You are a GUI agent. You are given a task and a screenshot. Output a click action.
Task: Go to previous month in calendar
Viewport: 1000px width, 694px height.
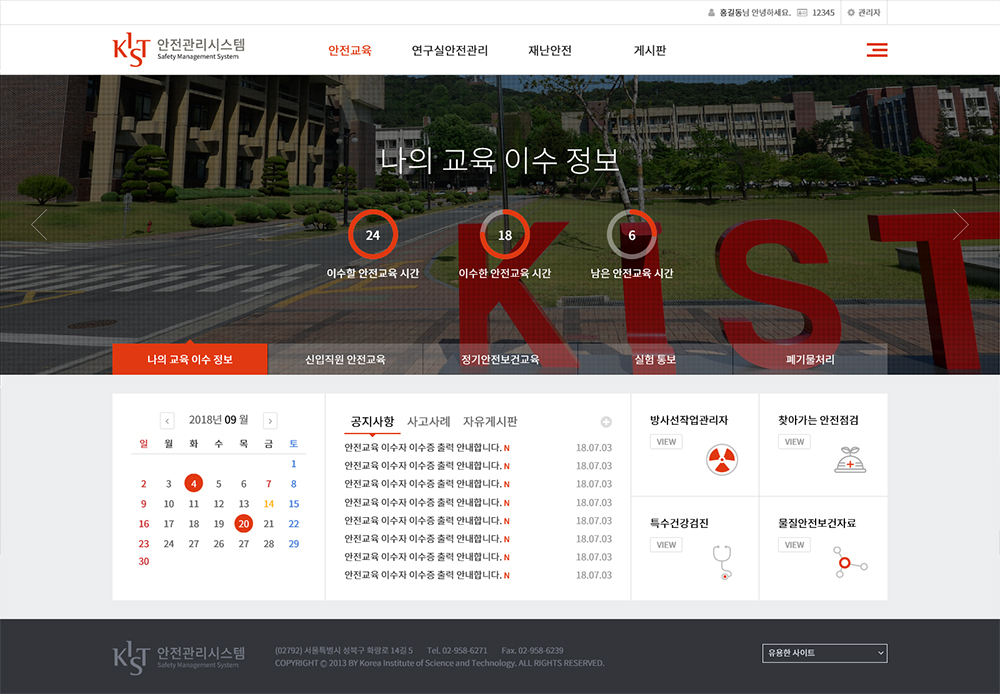pyautogui.click(x=167, y=421)
